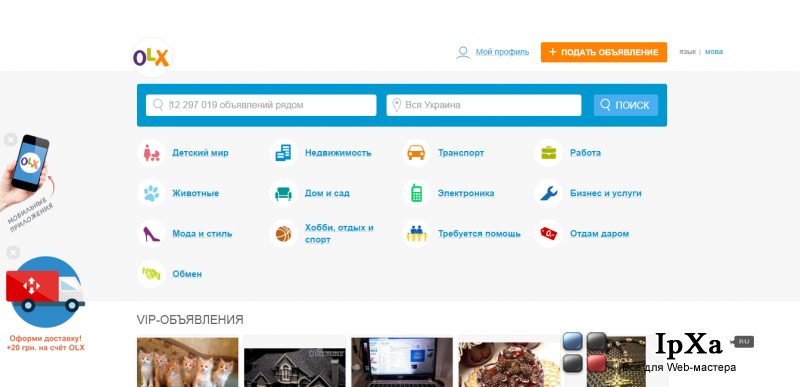The width and height of the screenshot is (800, 387).
Task: Click the ПОДАТЬ ОБЪЯВЛЕНИЕ button
Action: pyautogui.click(x=604, y=52)
